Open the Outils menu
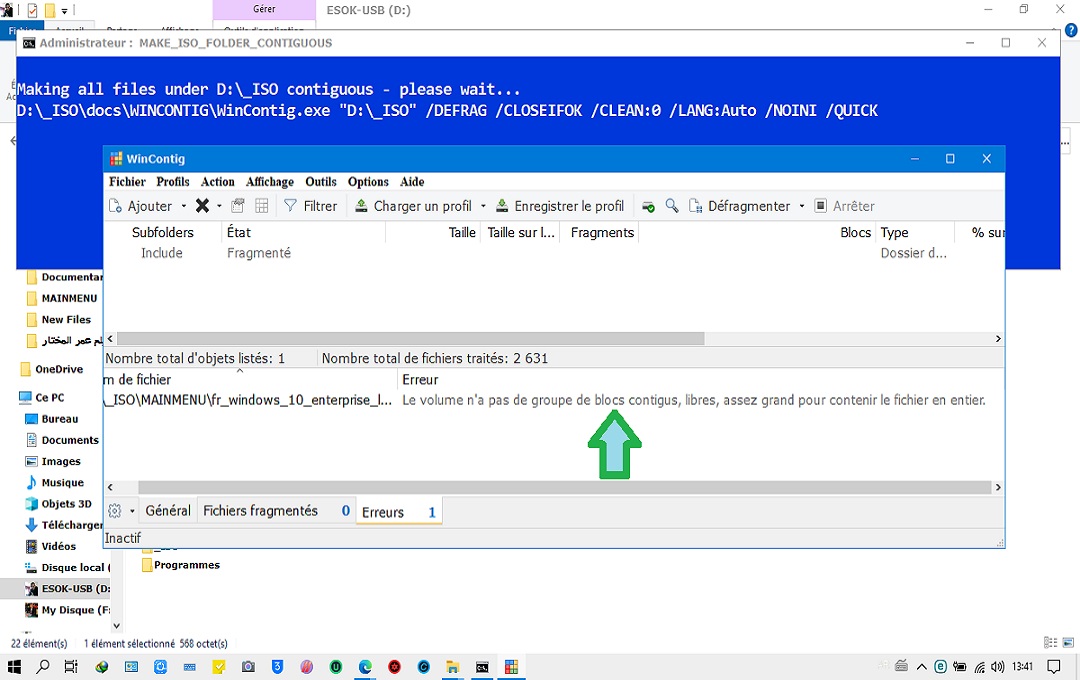1080x680 pixels. point(321,182)
